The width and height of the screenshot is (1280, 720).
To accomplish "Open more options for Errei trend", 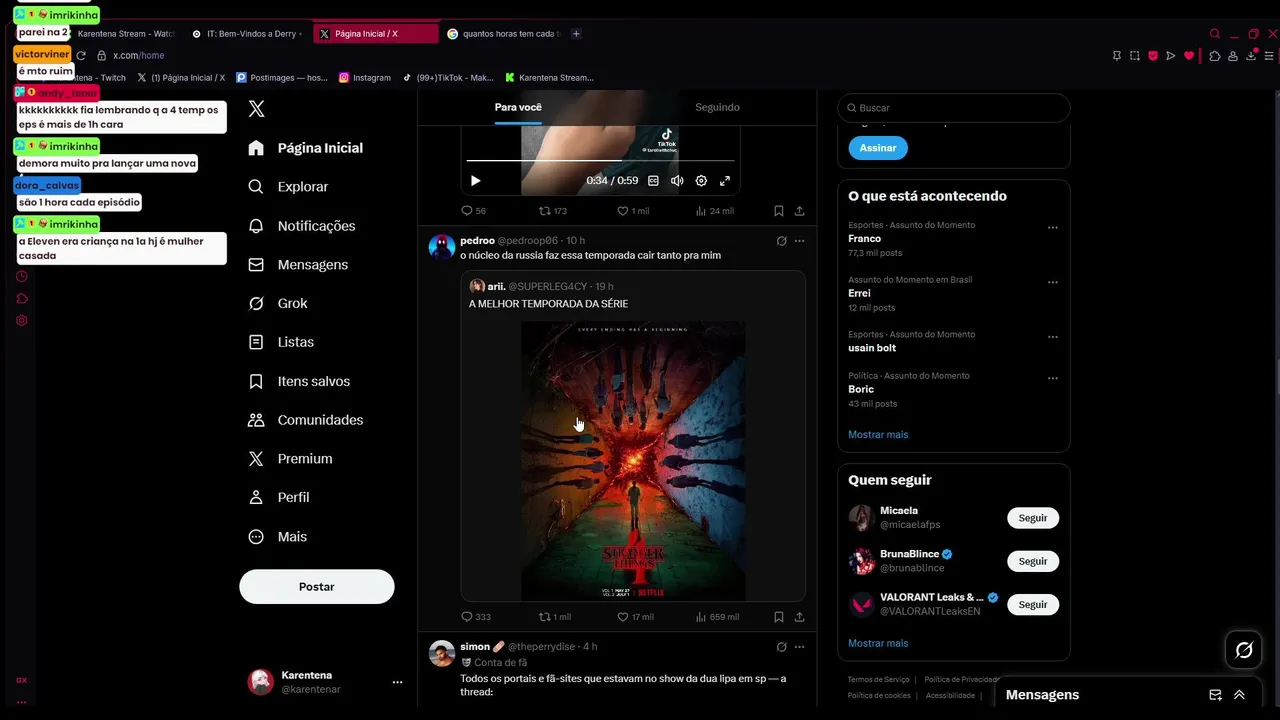I will [1052, 282].
